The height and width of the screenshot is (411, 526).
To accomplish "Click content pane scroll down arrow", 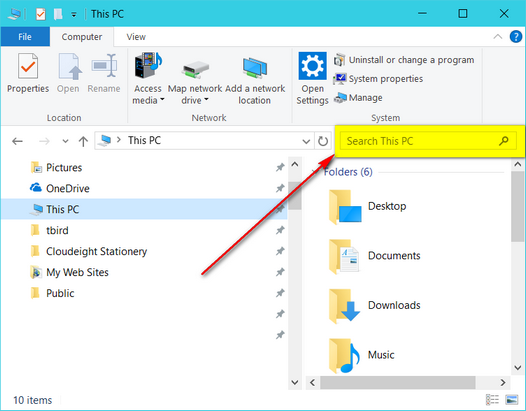I will (518, 368).
